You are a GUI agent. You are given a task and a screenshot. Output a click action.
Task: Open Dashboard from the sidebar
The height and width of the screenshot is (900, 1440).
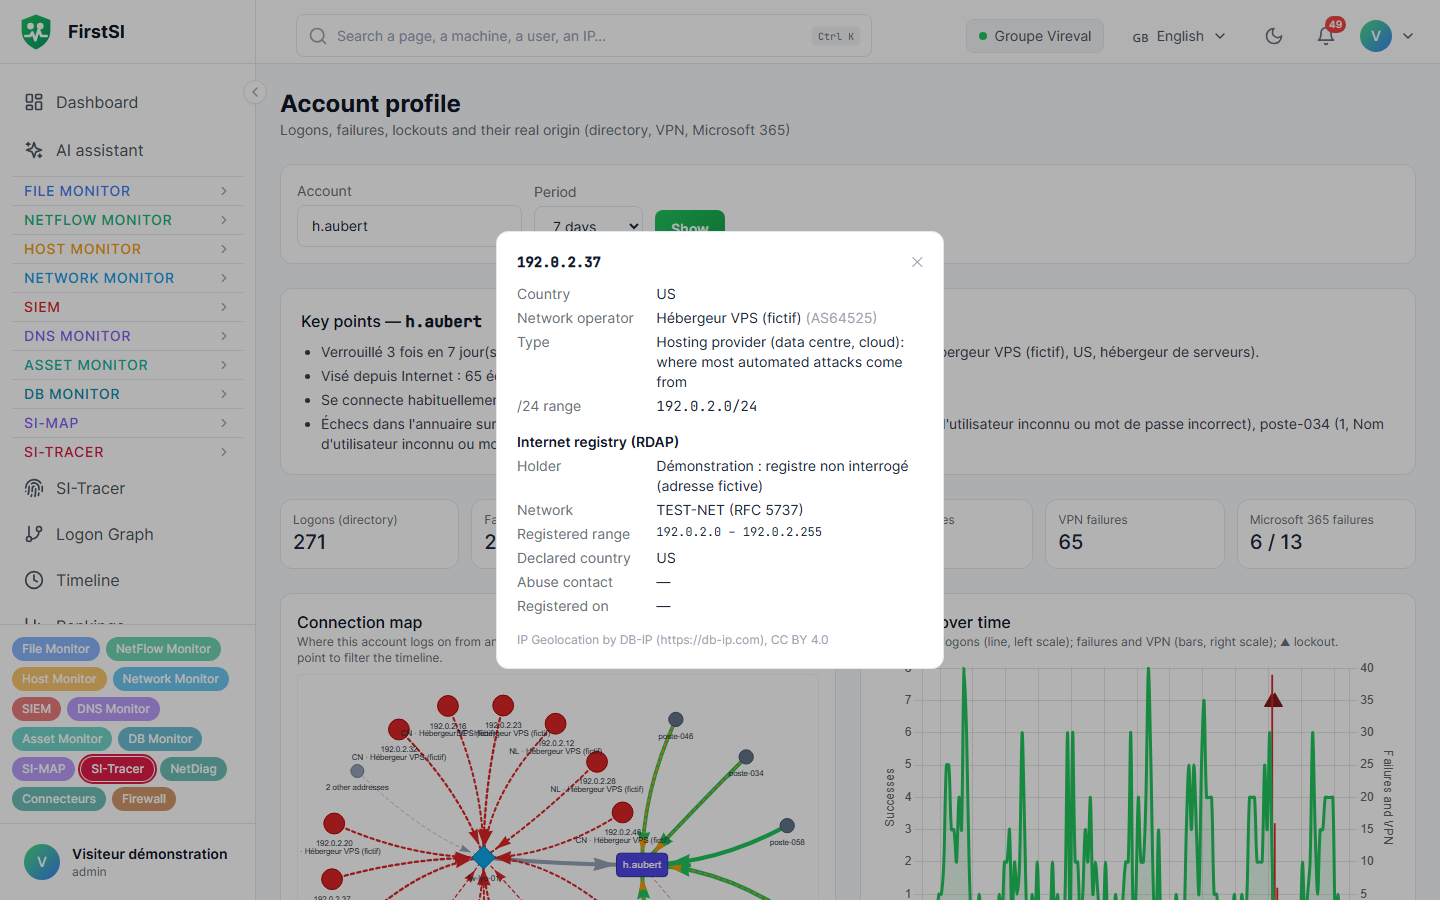point(97,102)
